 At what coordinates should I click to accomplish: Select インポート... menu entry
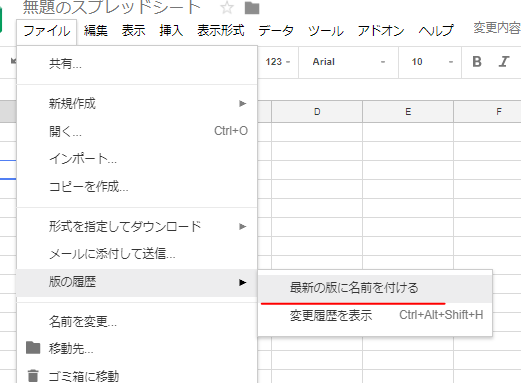click(x=137, y=159)
